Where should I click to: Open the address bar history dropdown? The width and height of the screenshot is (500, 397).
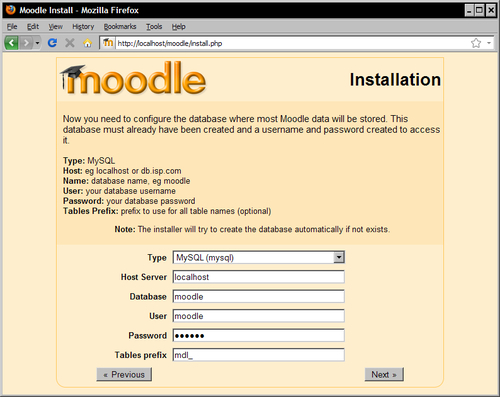pyautogui.click(x=489, y=43)
